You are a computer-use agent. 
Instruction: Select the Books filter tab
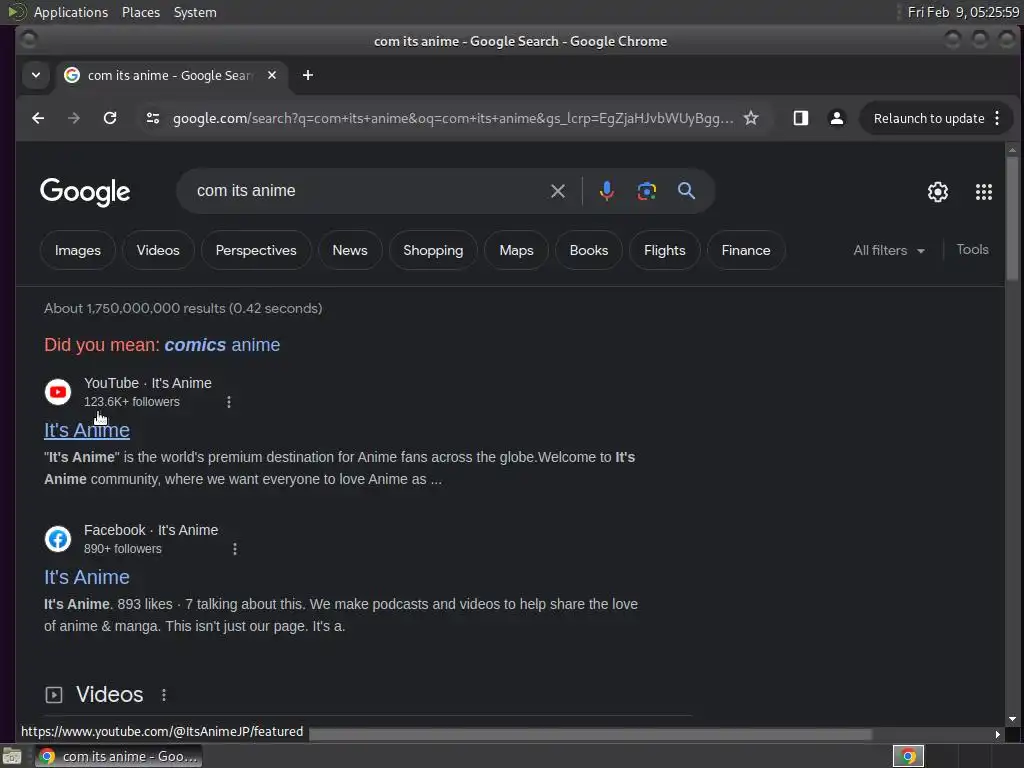588,250
